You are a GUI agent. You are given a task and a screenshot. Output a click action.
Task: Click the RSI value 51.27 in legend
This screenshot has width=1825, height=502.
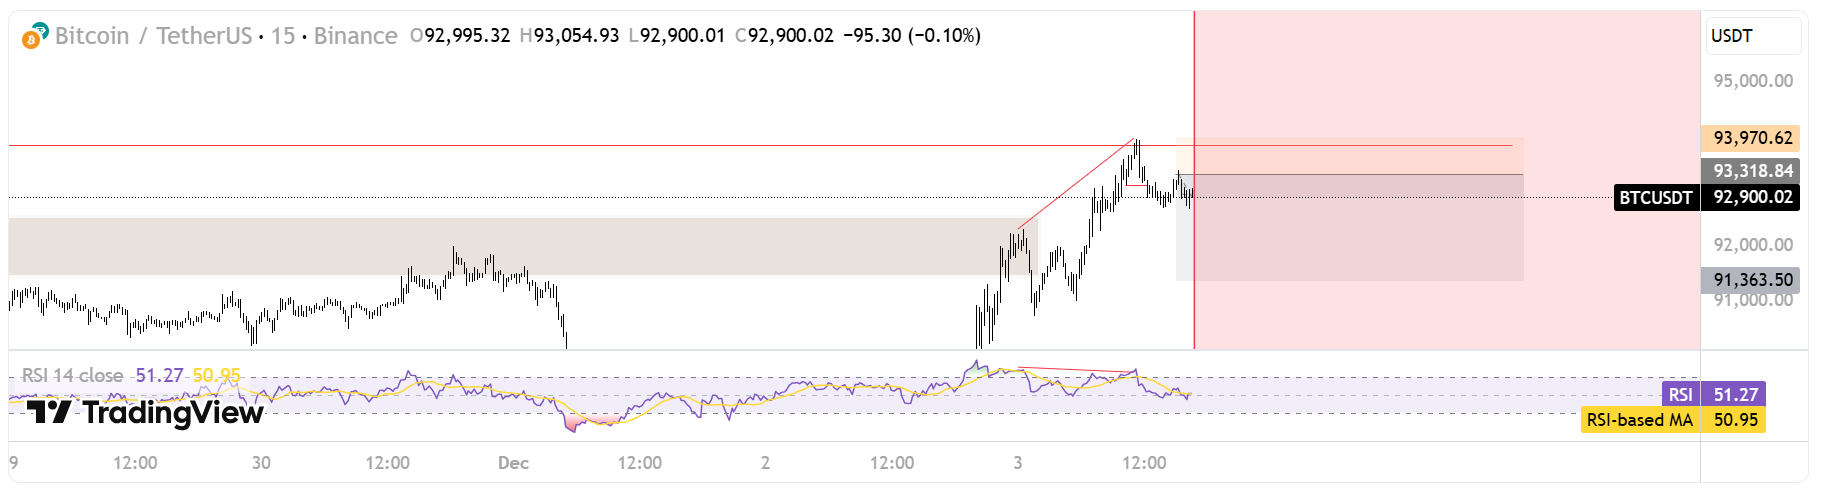pyautogui.click(x=159, y=376)
